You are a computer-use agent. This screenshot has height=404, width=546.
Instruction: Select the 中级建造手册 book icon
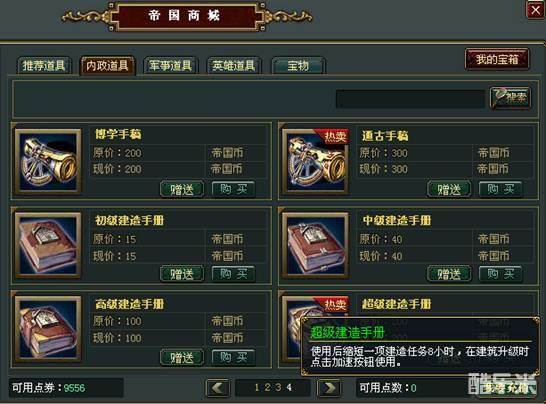(315, 245)
